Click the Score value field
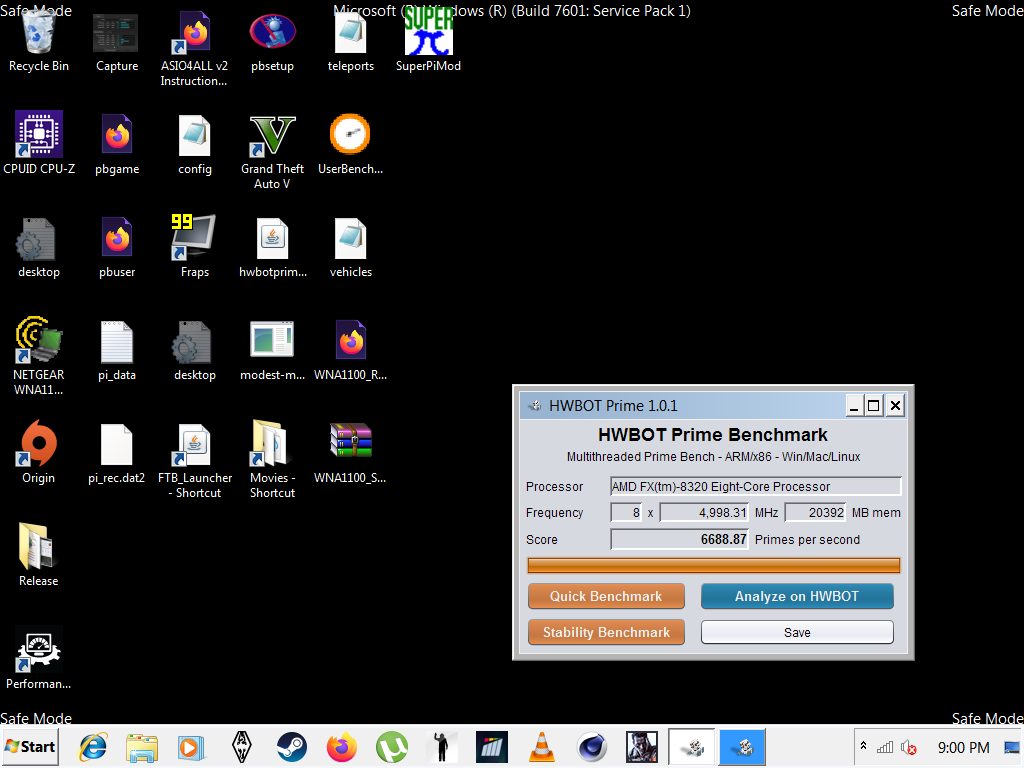Screen dimensions: 1024x768 (x=679, y=539)
